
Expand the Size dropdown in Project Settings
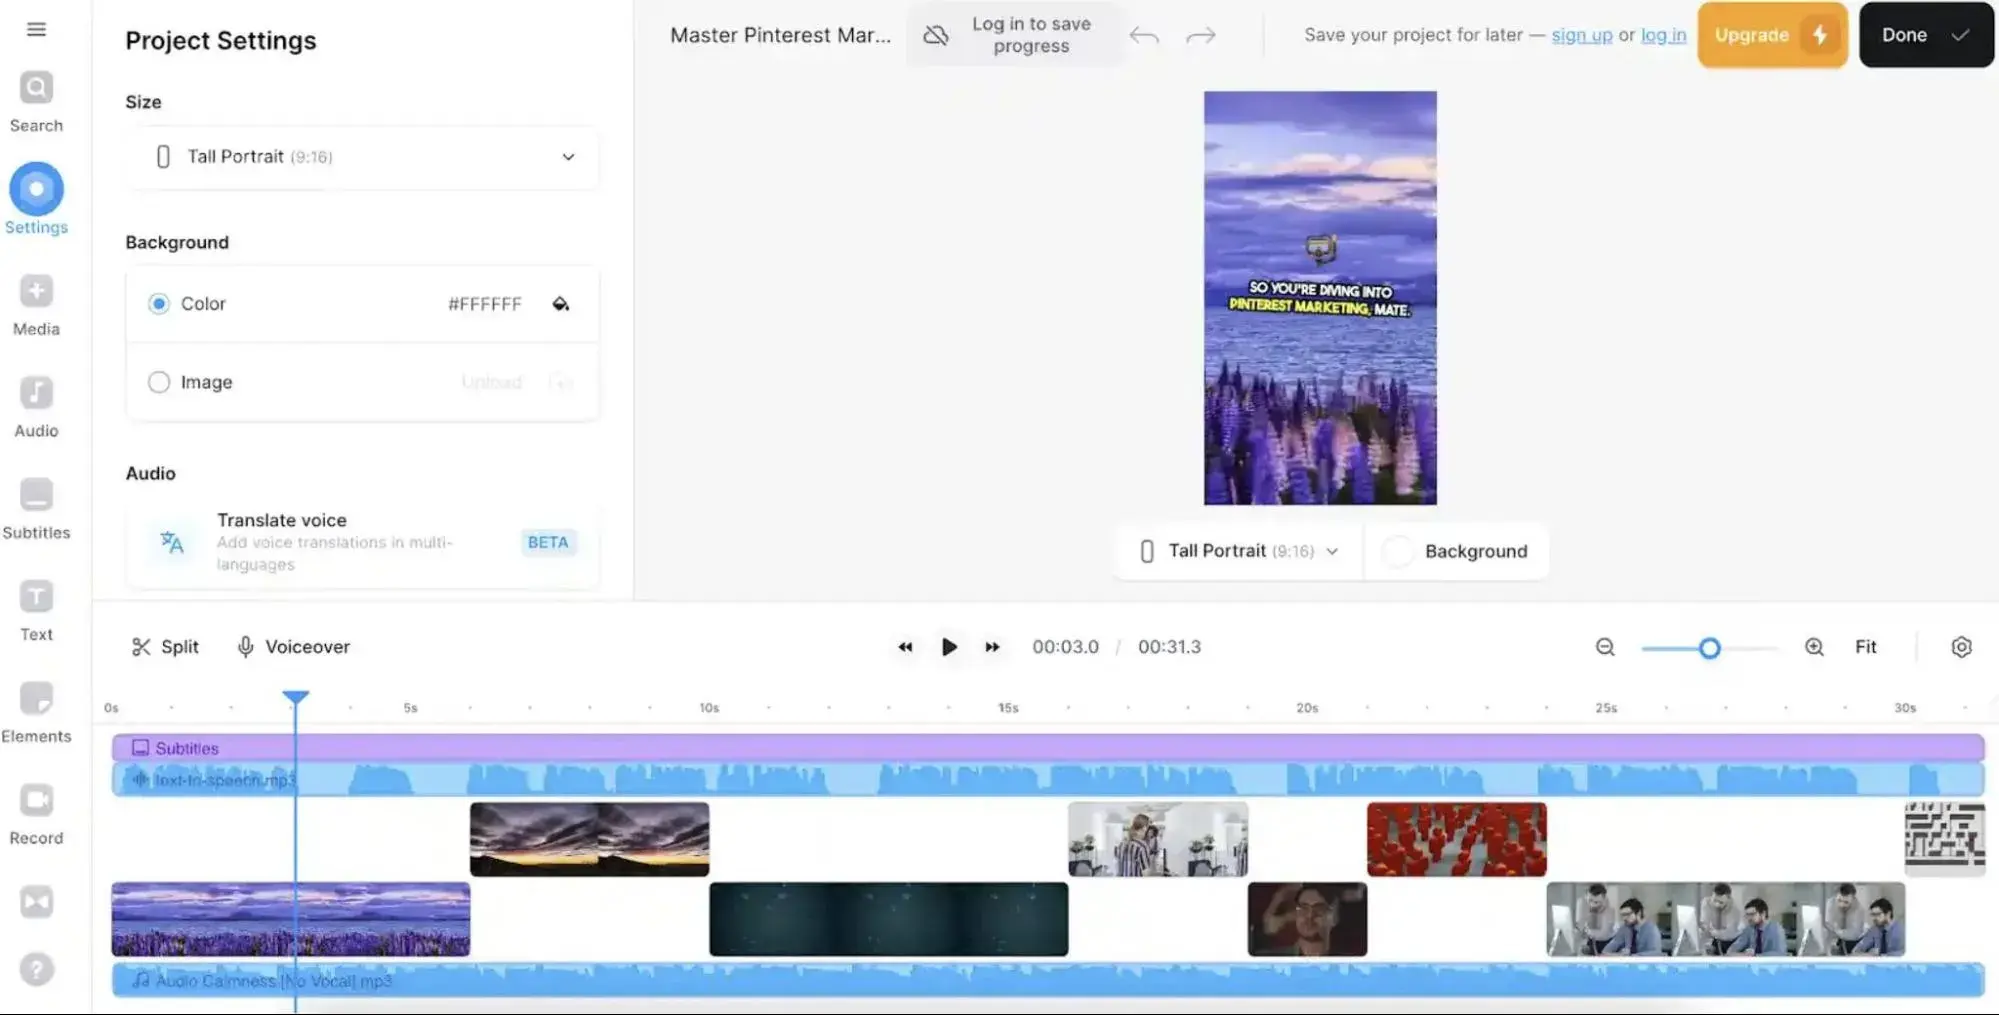pos(362,157)
